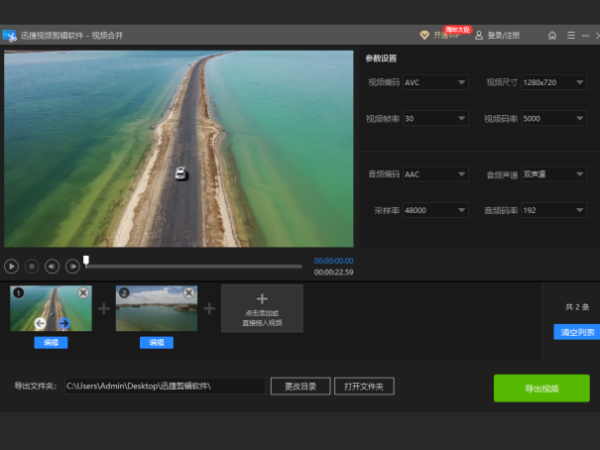This screenshot has width=600, height=450.
Task: Expand the 视频编码 AVC dropdown
Action: point(435,82)
